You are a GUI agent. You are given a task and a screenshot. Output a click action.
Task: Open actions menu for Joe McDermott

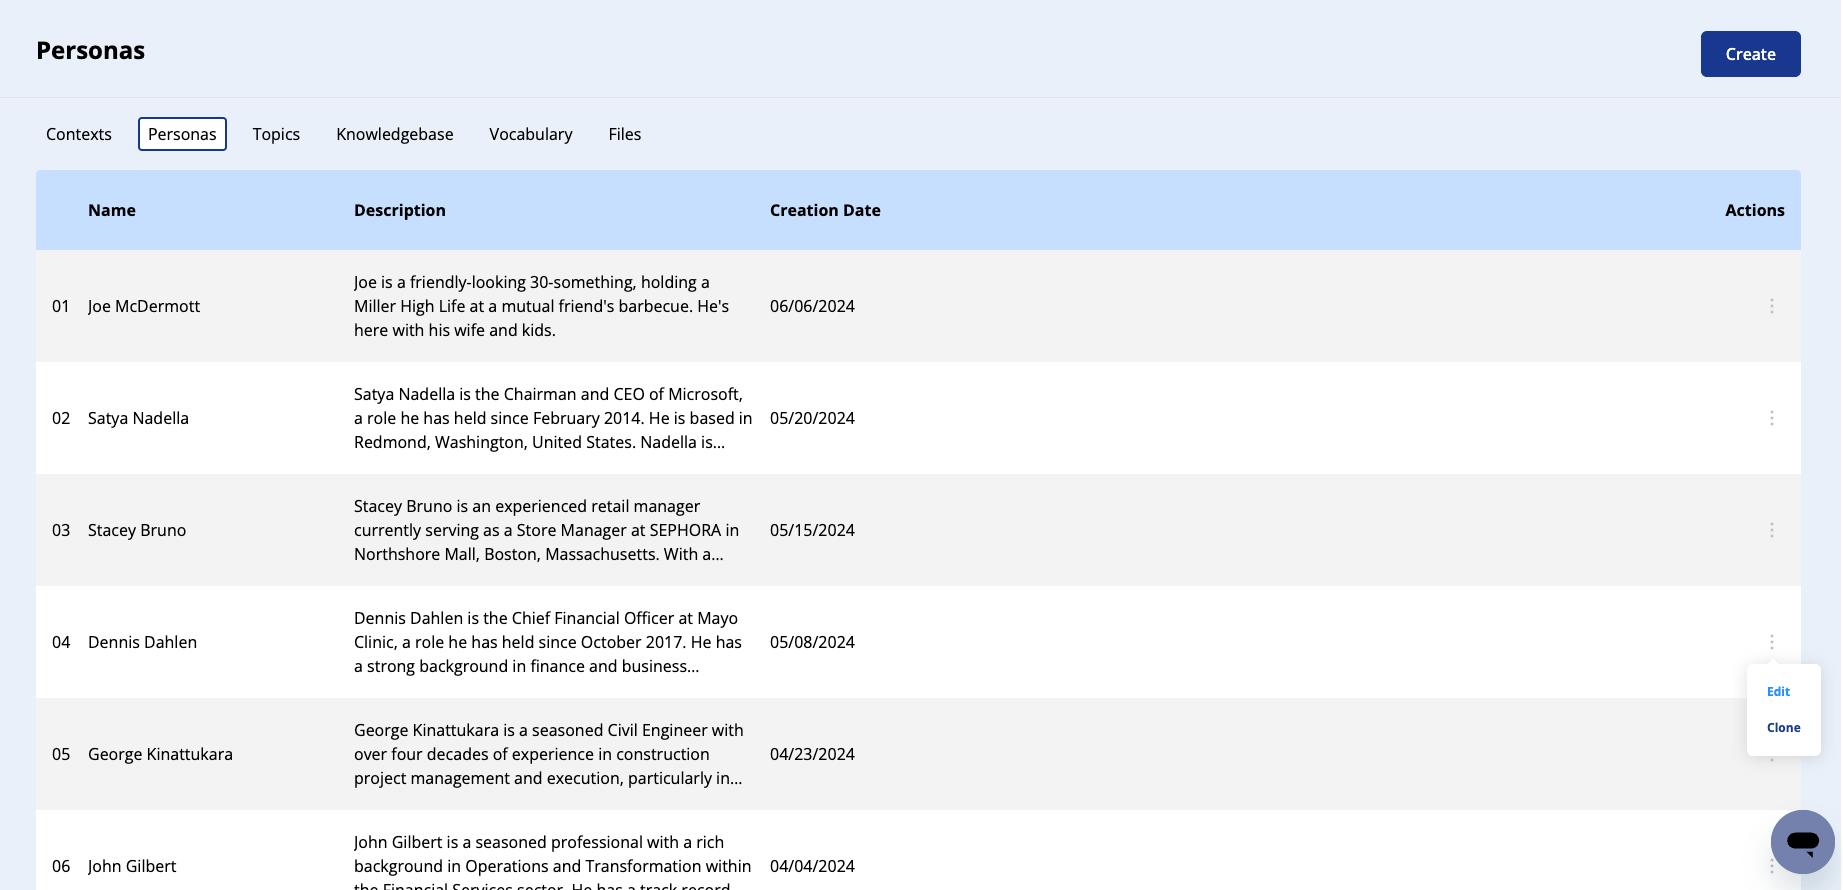[1771, 306]
